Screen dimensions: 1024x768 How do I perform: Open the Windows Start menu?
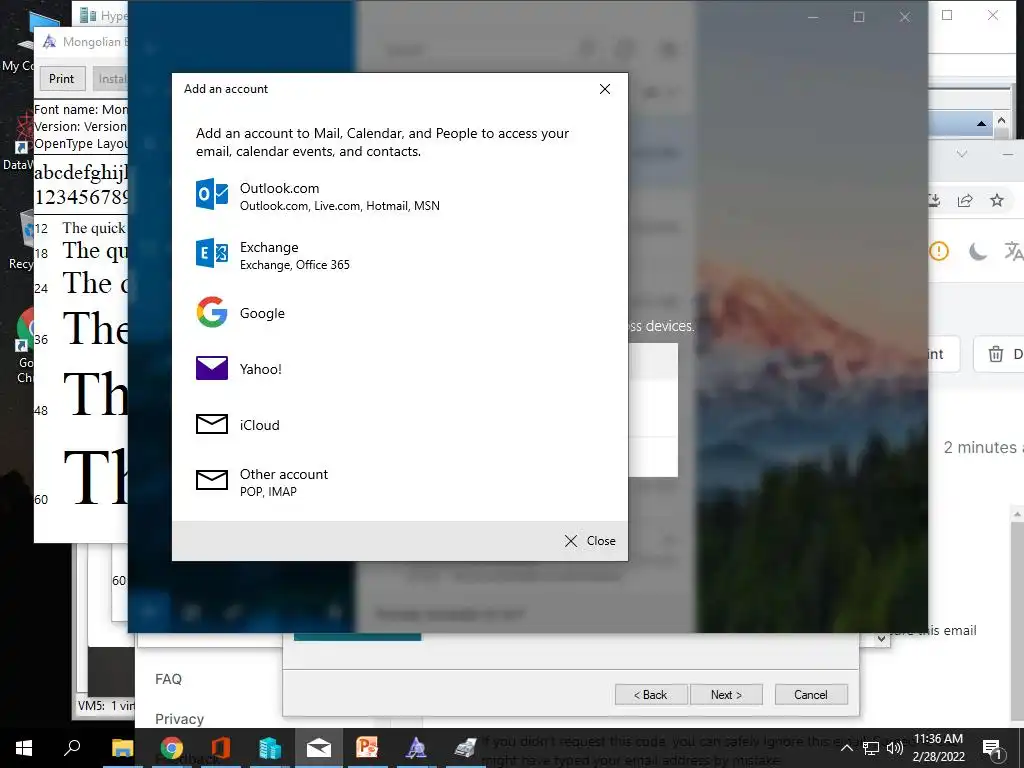coord(24,748)
